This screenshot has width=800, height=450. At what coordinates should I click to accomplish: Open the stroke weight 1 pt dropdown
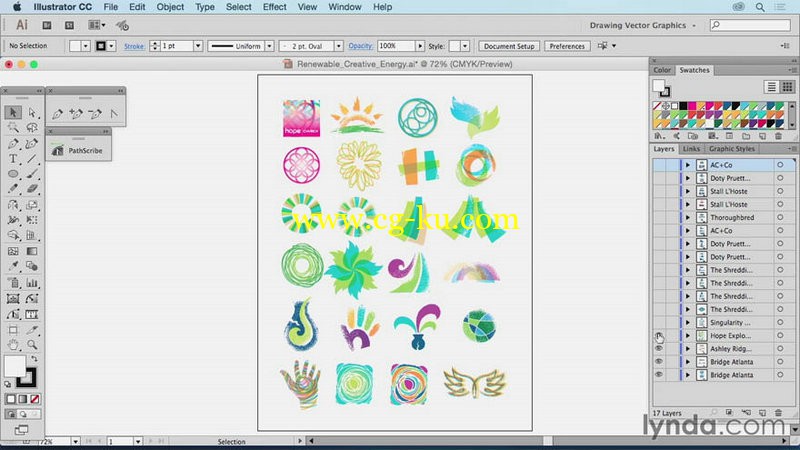coord(197,46)
